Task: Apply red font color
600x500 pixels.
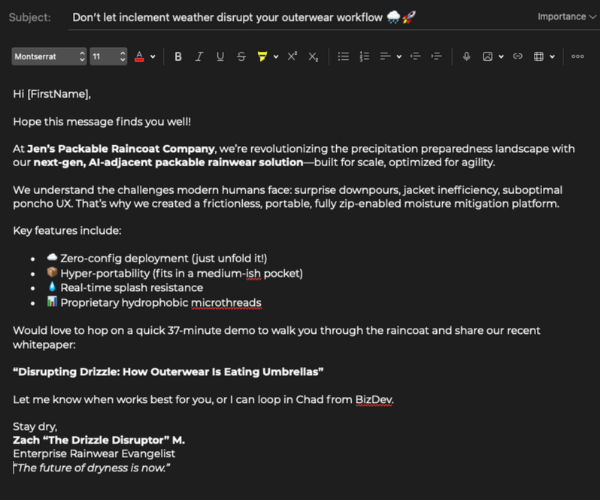Action: click(140, 57)
